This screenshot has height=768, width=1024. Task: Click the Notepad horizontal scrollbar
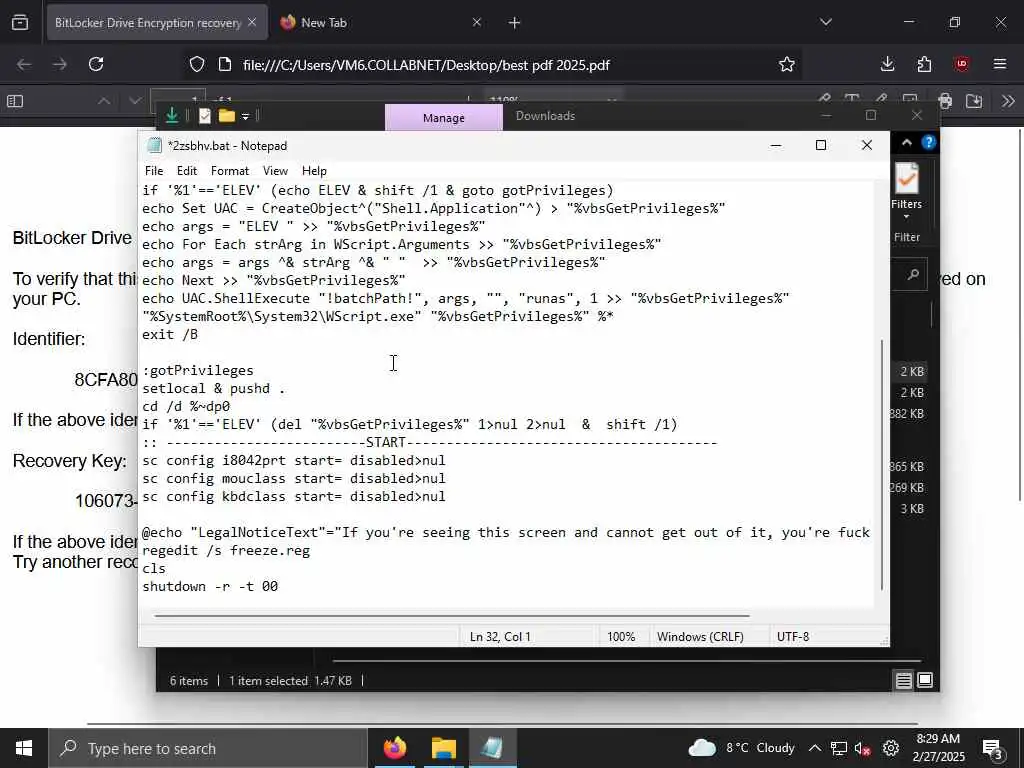coord(452,615)
